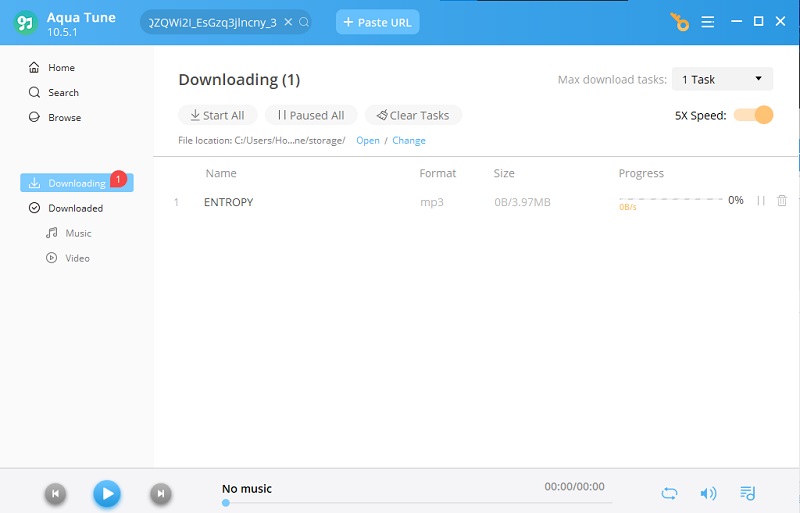Open the playlist queue icon

(747, 493)
